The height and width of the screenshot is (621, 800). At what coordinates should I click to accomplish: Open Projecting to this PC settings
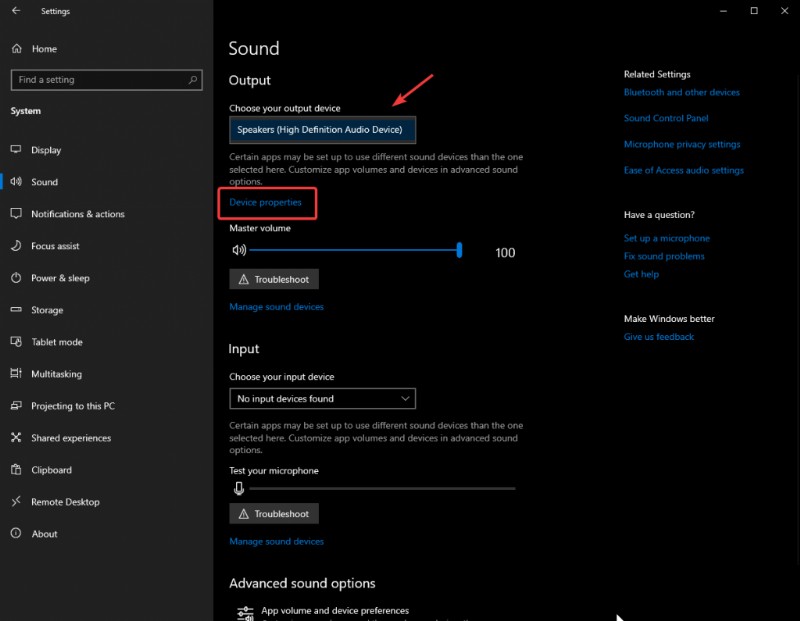click(17, 406)
